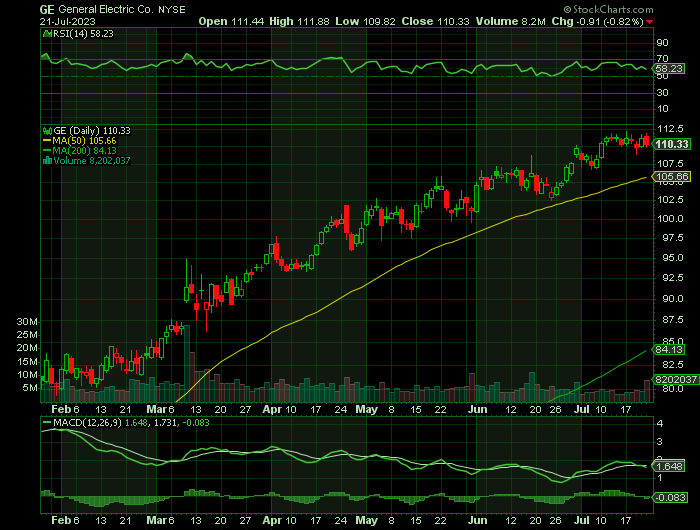Click the red down-arrow change indicator icon

click(650, 22)
